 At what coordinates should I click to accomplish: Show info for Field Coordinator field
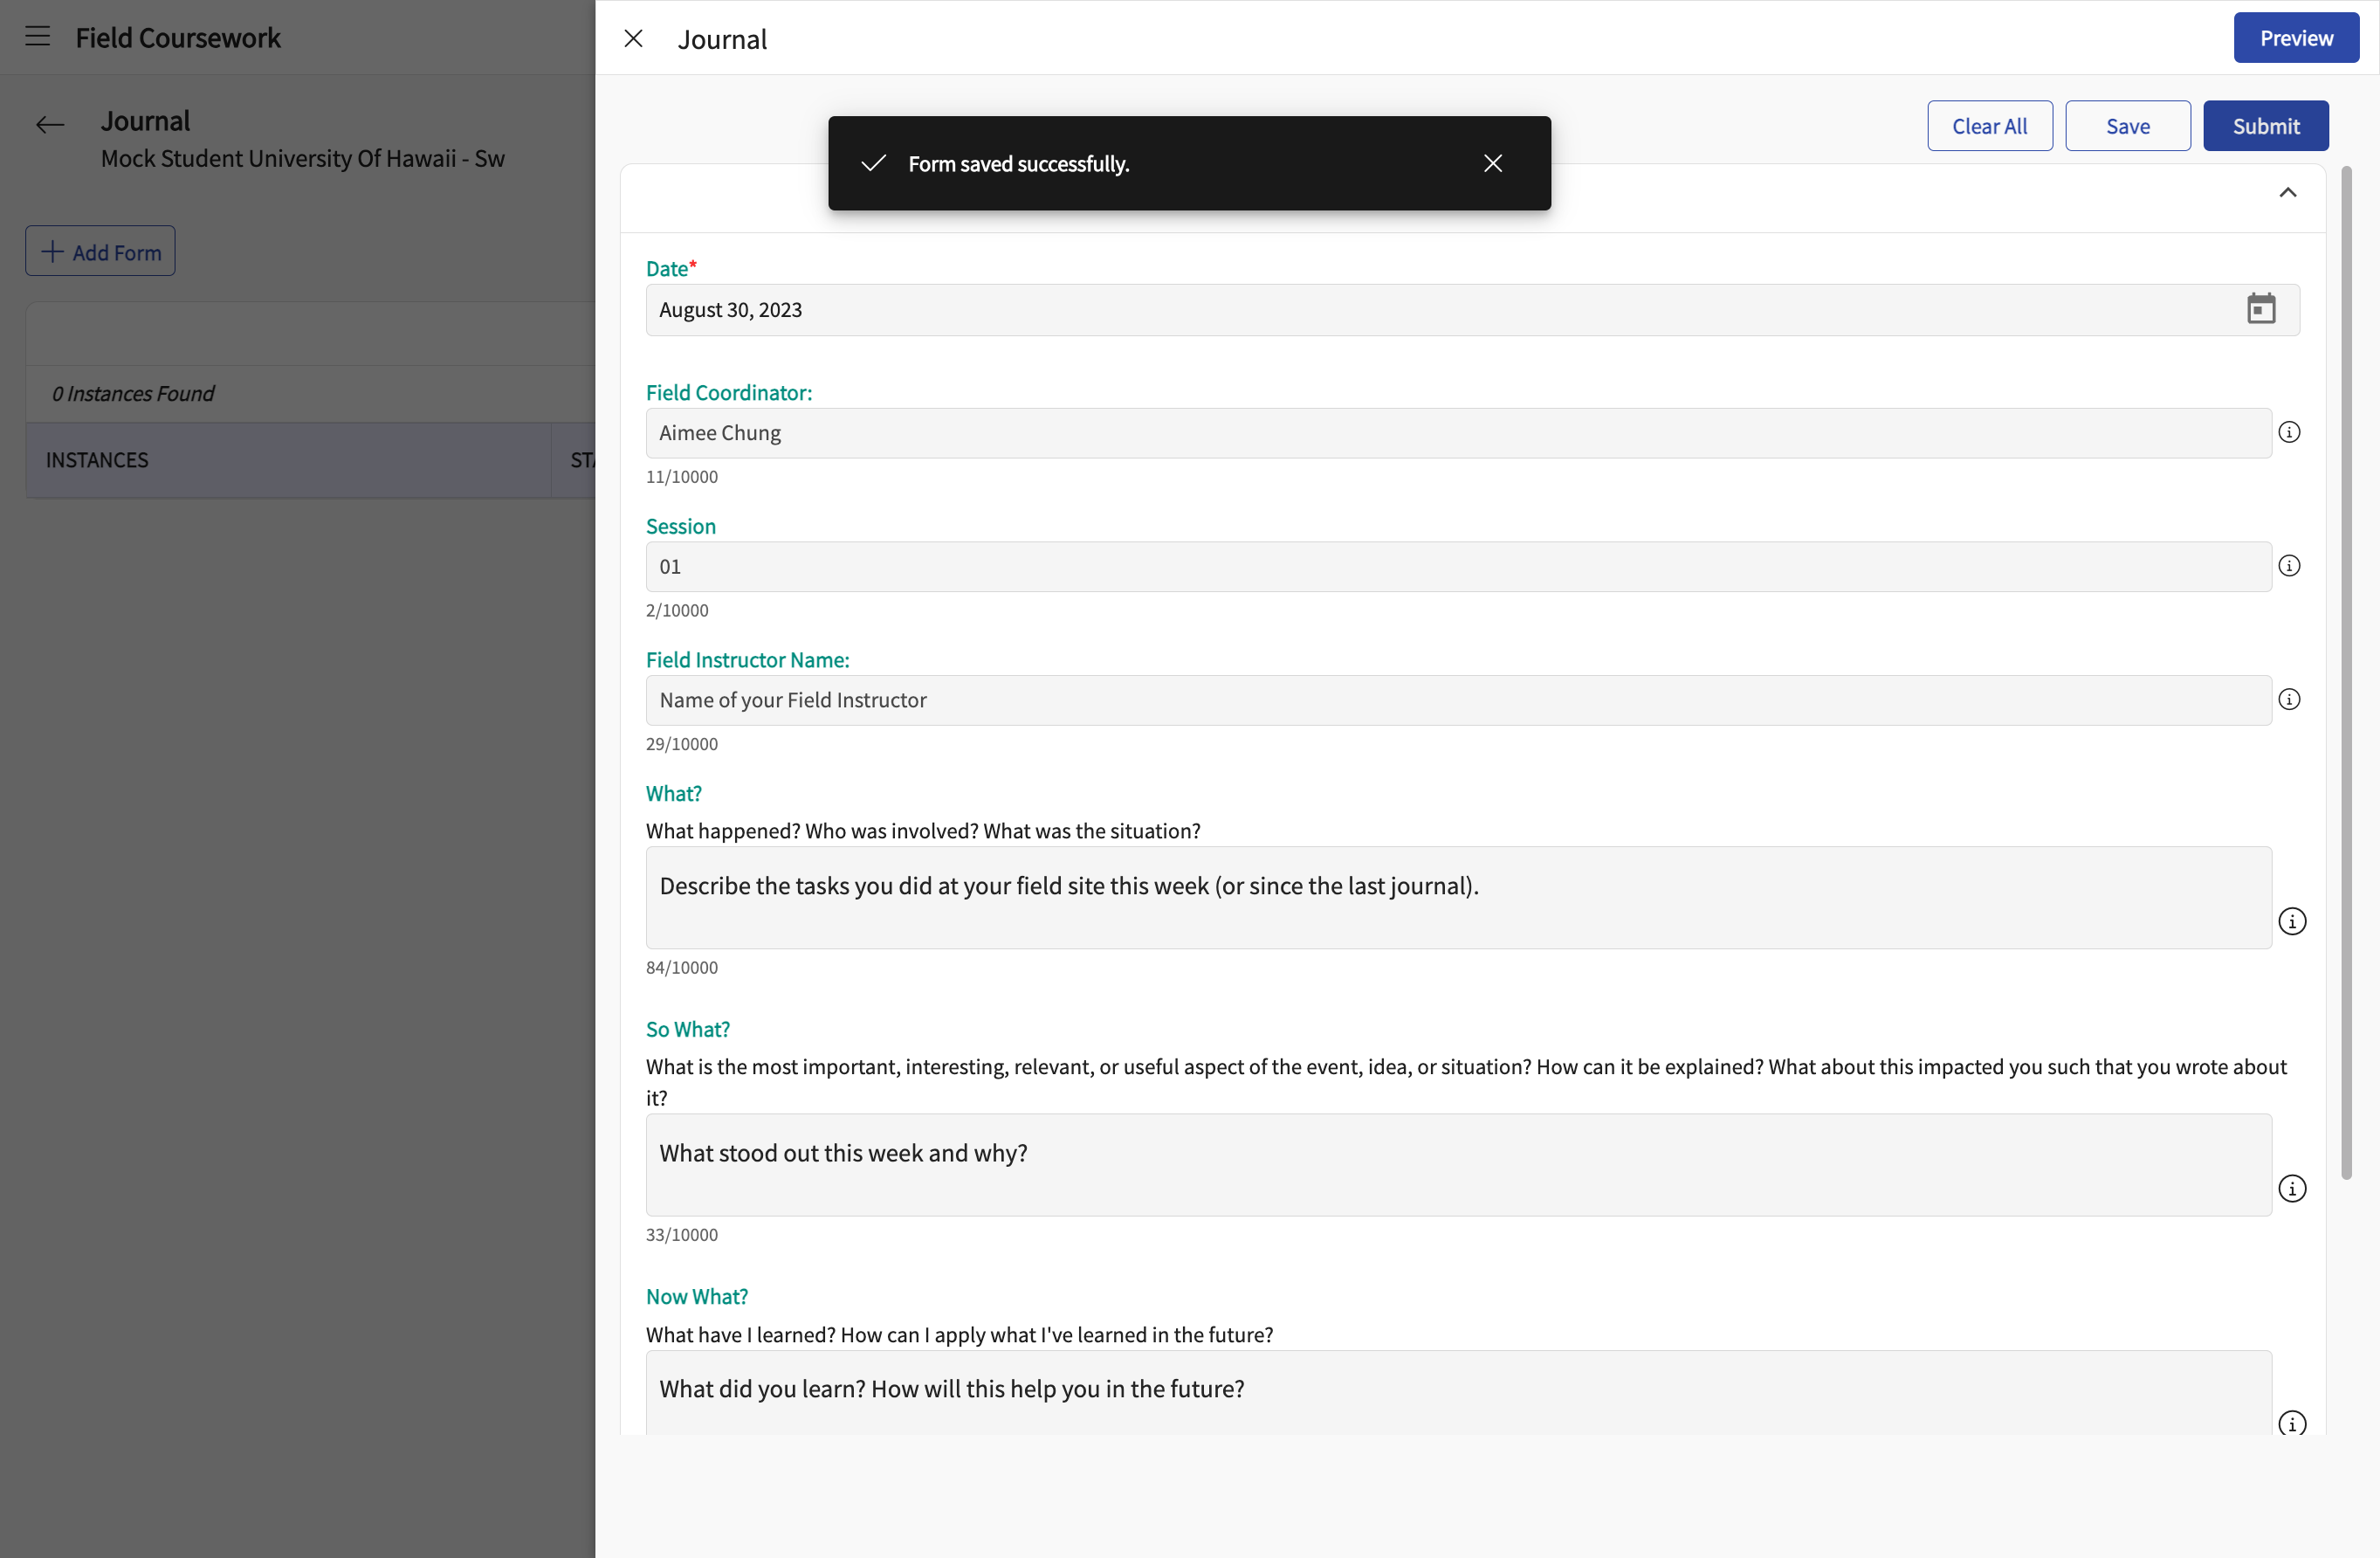2289,432
